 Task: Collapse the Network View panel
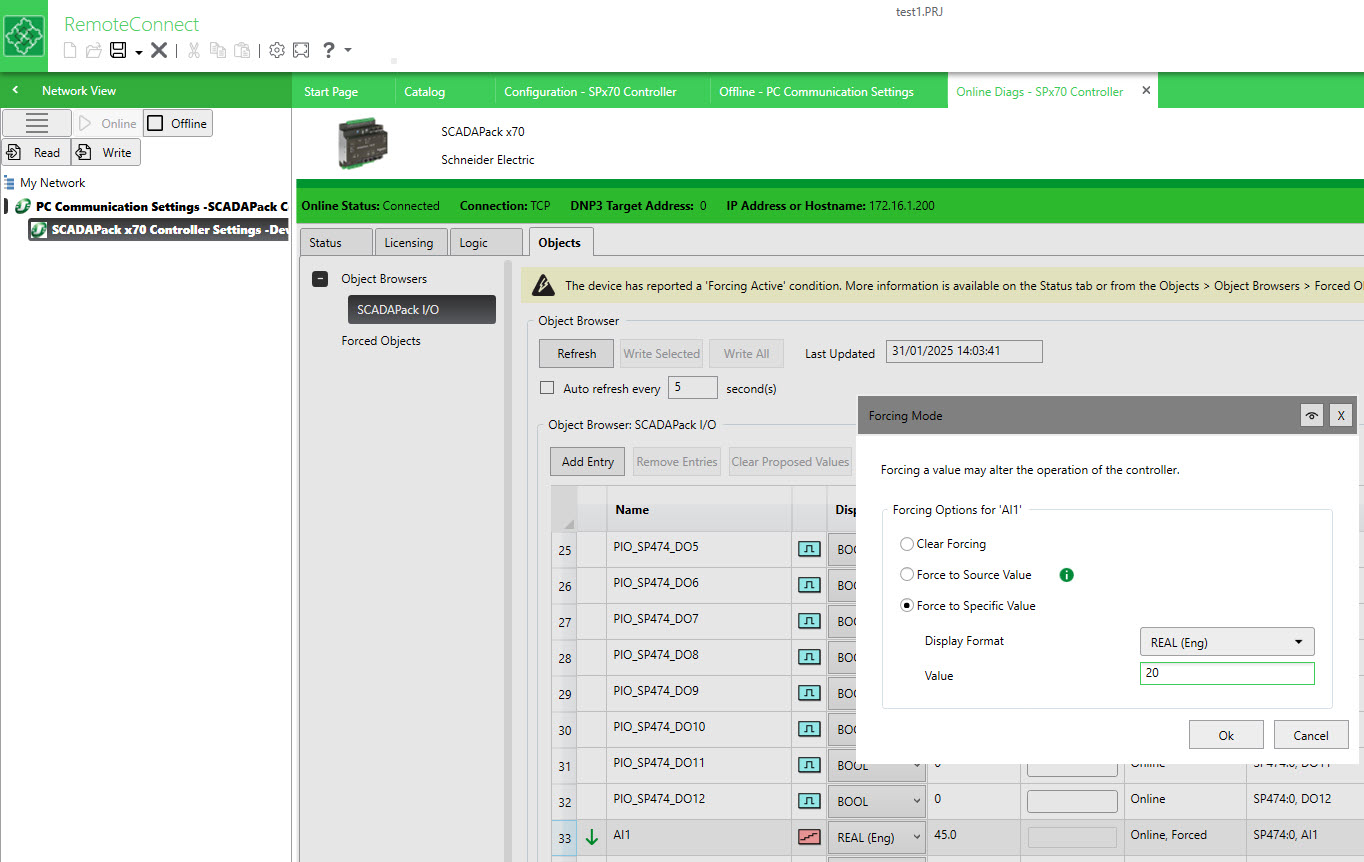click(x=15, y=90)
